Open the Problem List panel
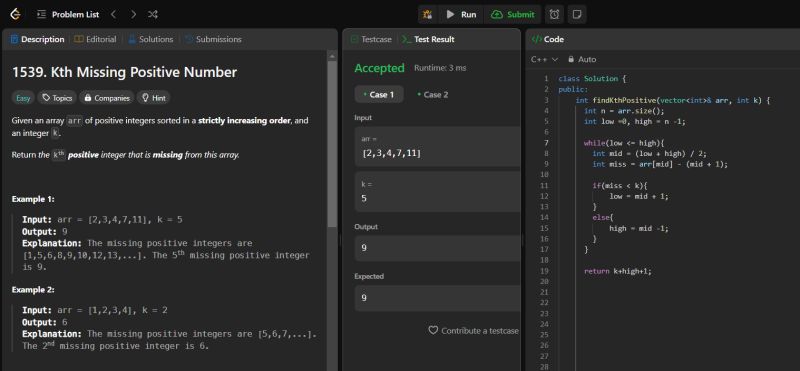The width and height of the screenshot is (800, 371). coord(68,14)
